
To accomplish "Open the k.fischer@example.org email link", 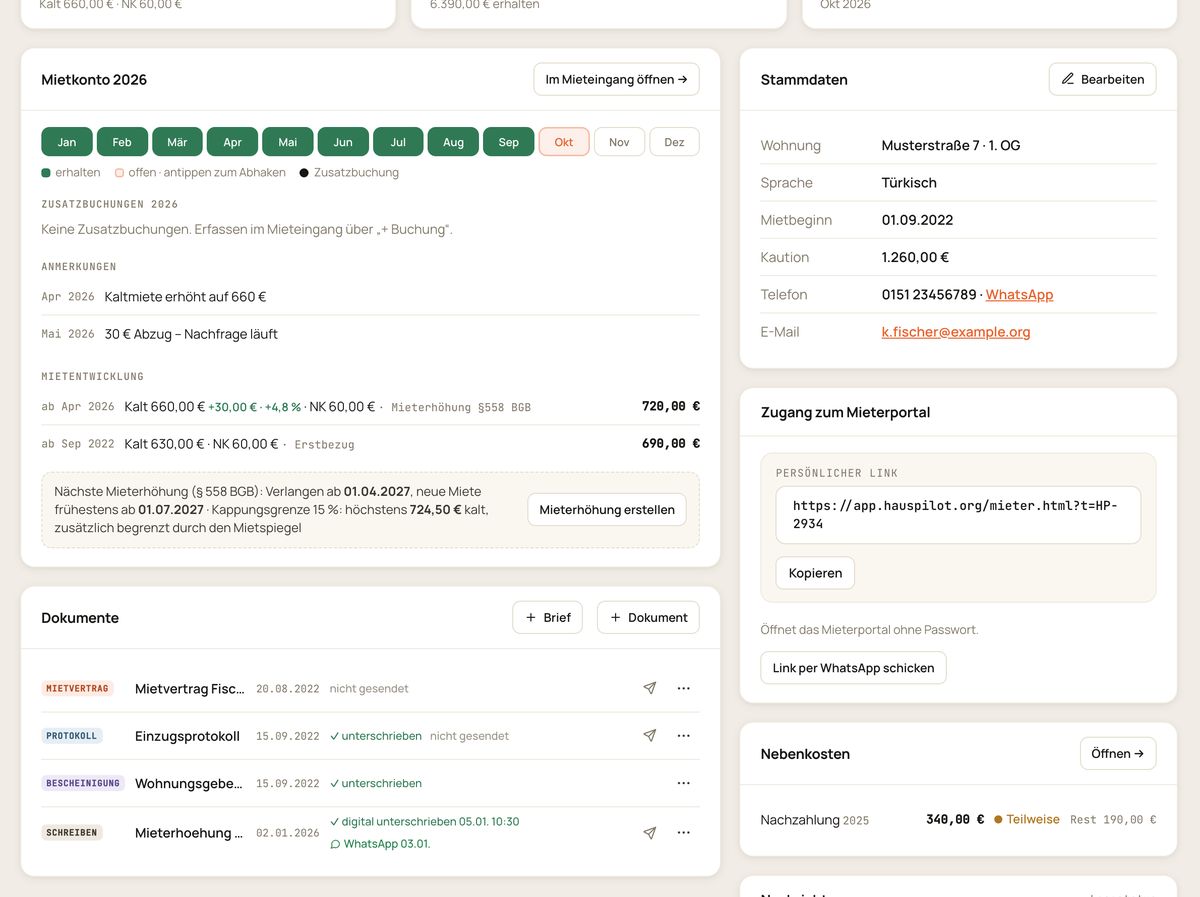I will pyautogui.click(x=955, y=332).
